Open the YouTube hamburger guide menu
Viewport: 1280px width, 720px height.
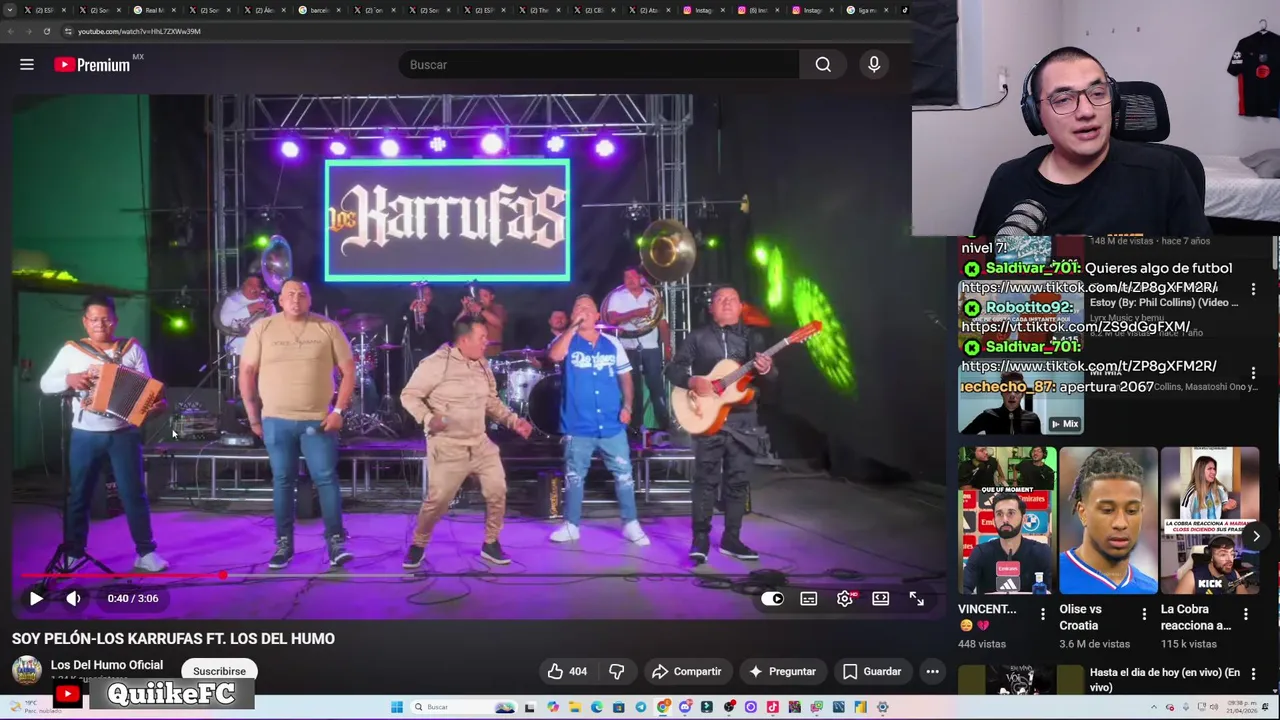(x=27, y=64)
